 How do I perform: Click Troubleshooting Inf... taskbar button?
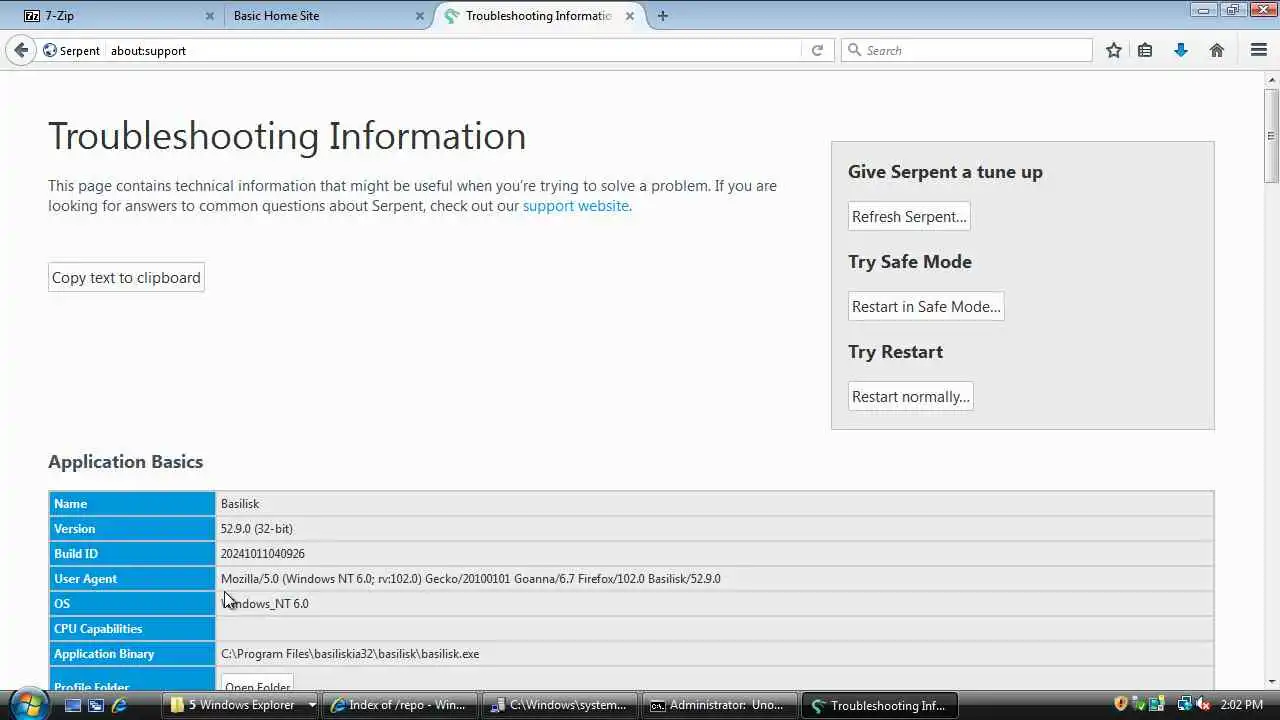[x=879, y=705]
